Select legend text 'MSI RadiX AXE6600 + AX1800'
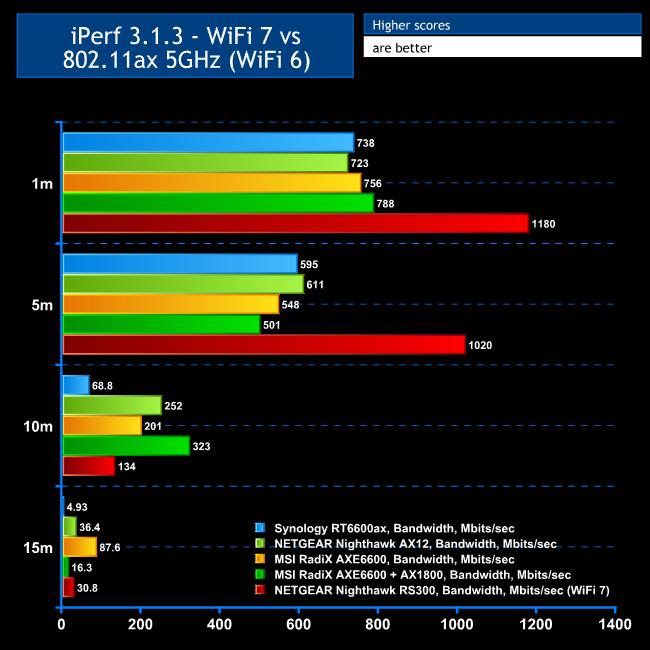The image size is (650, 650). [x=422, y=575]
